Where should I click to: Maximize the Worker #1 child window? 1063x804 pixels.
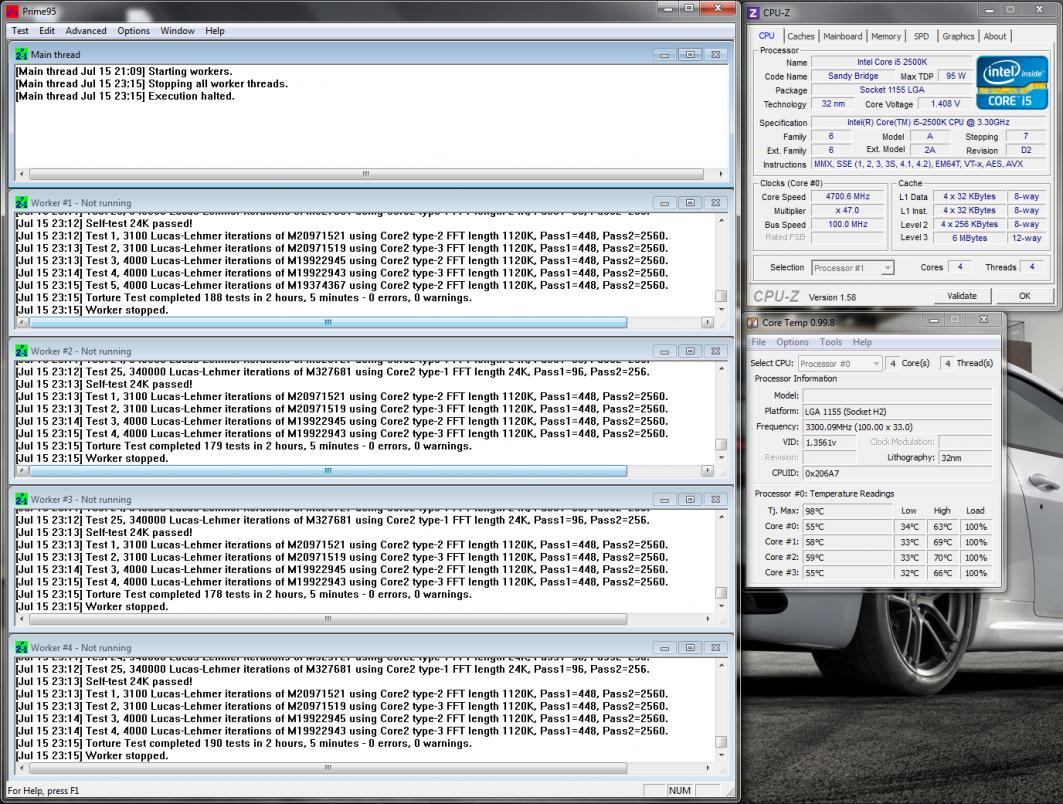coord(689,203)
